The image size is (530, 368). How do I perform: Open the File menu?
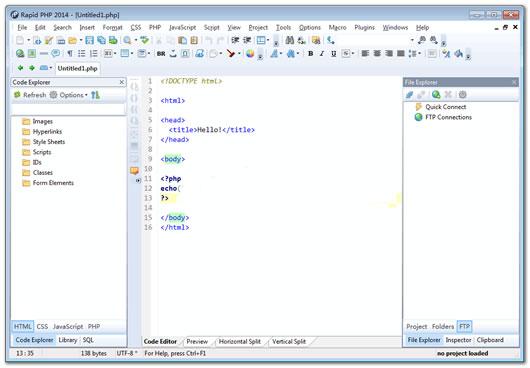click(x=22, y=28)
